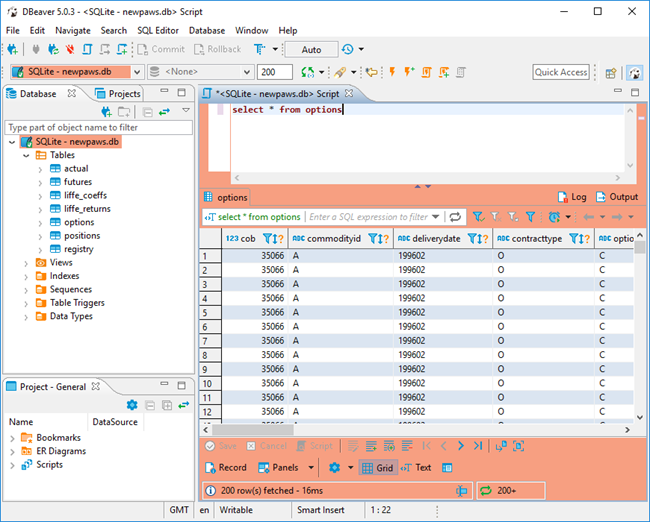Open the Panels dropdown arrow

[x=311, y=468]
